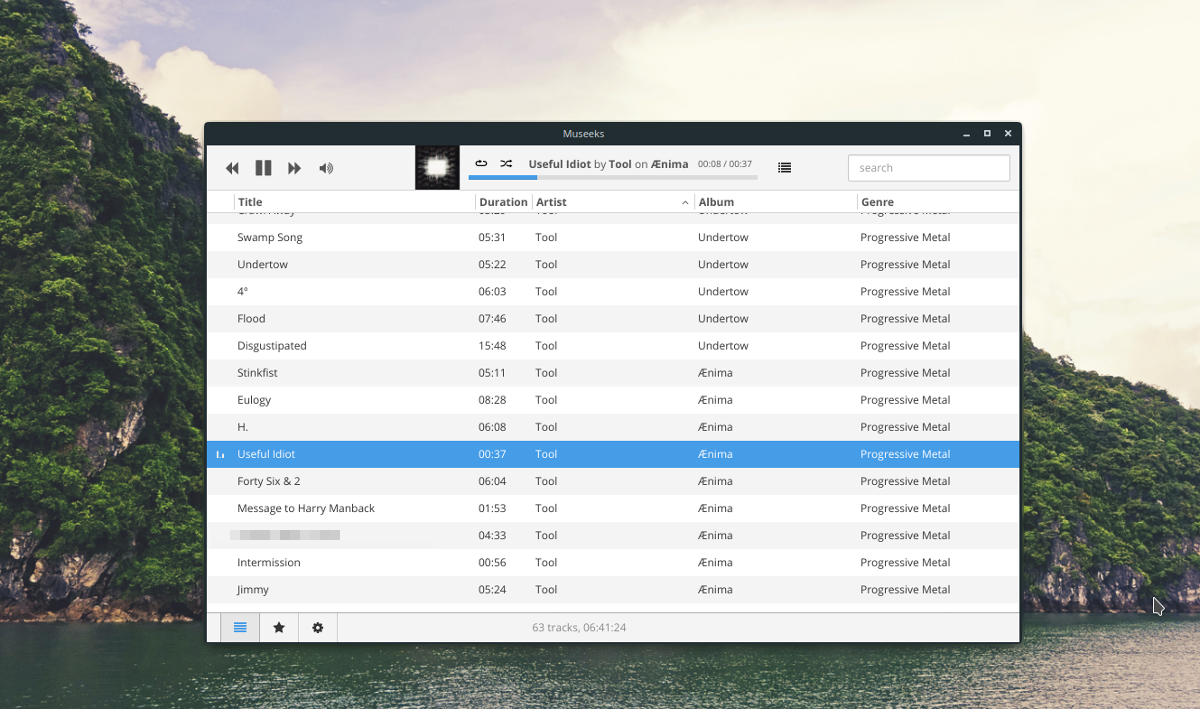Skip to the previous track
Screen dimensions: 1200x709
tap(232, 167)
